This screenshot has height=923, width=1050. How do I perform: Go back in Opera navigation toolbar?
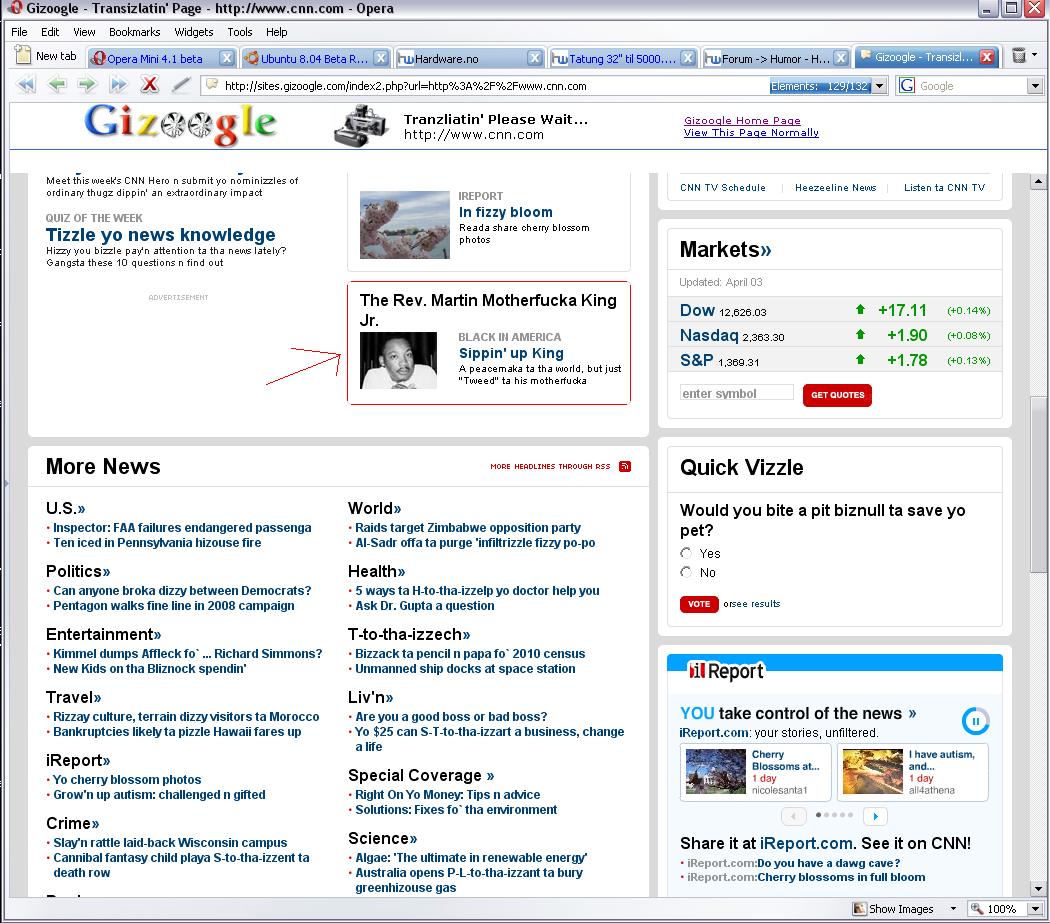tap(57, 85)
